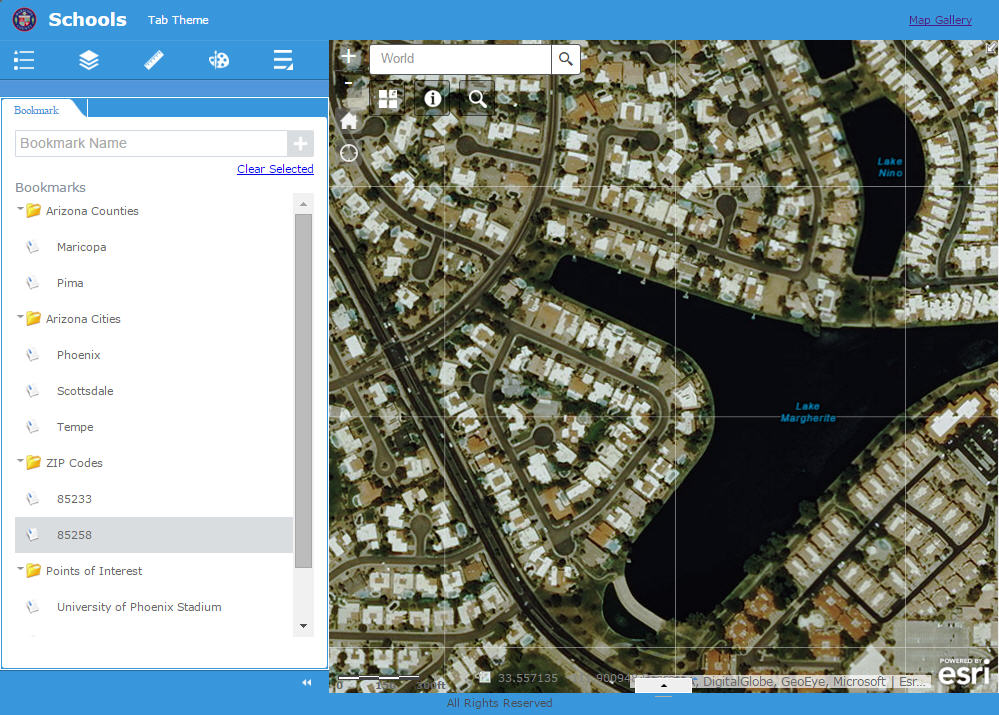Viewport: 999px width, 715px height.
Task: Collapse the Arizona Cities folder arrow
Action: pos(20,316)
